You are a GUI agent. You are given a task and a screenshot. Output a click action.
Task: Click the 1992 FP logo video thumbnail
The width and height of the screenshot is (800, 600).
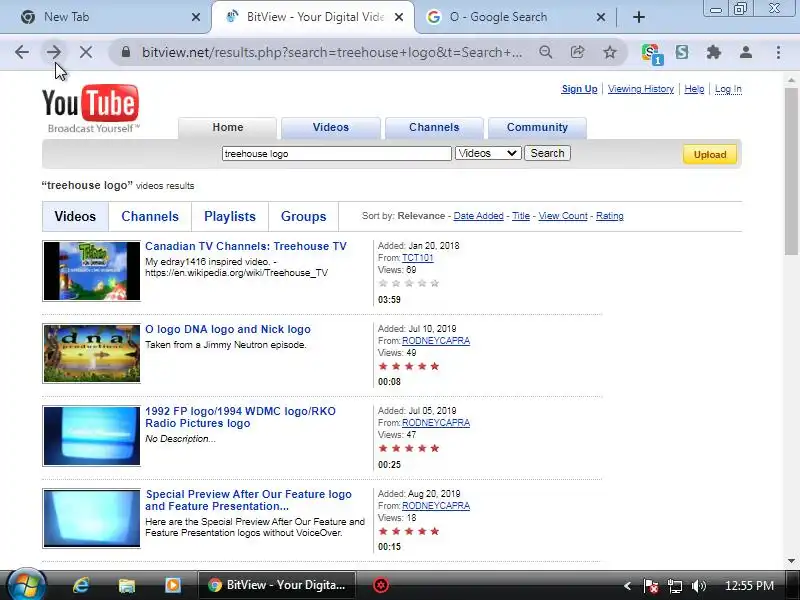click(91, 436)
